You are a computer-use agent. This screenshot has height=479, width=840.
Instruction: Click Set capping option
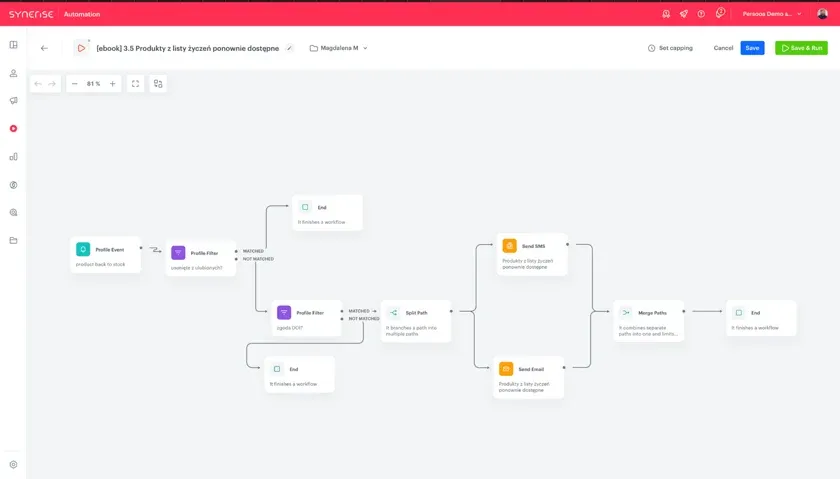coord(670,48)
